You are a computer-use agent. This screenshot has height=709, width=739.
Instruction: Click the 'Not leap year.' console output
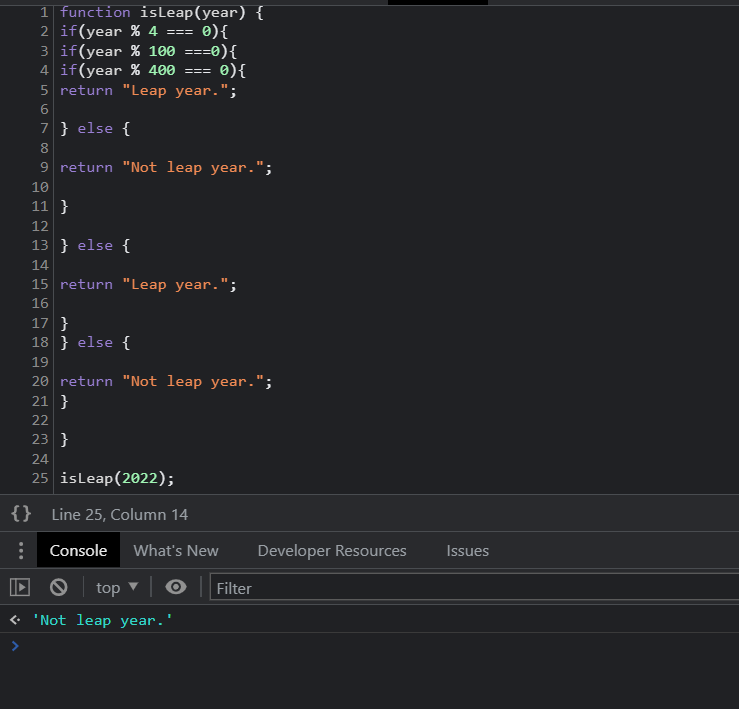(102, 620)
